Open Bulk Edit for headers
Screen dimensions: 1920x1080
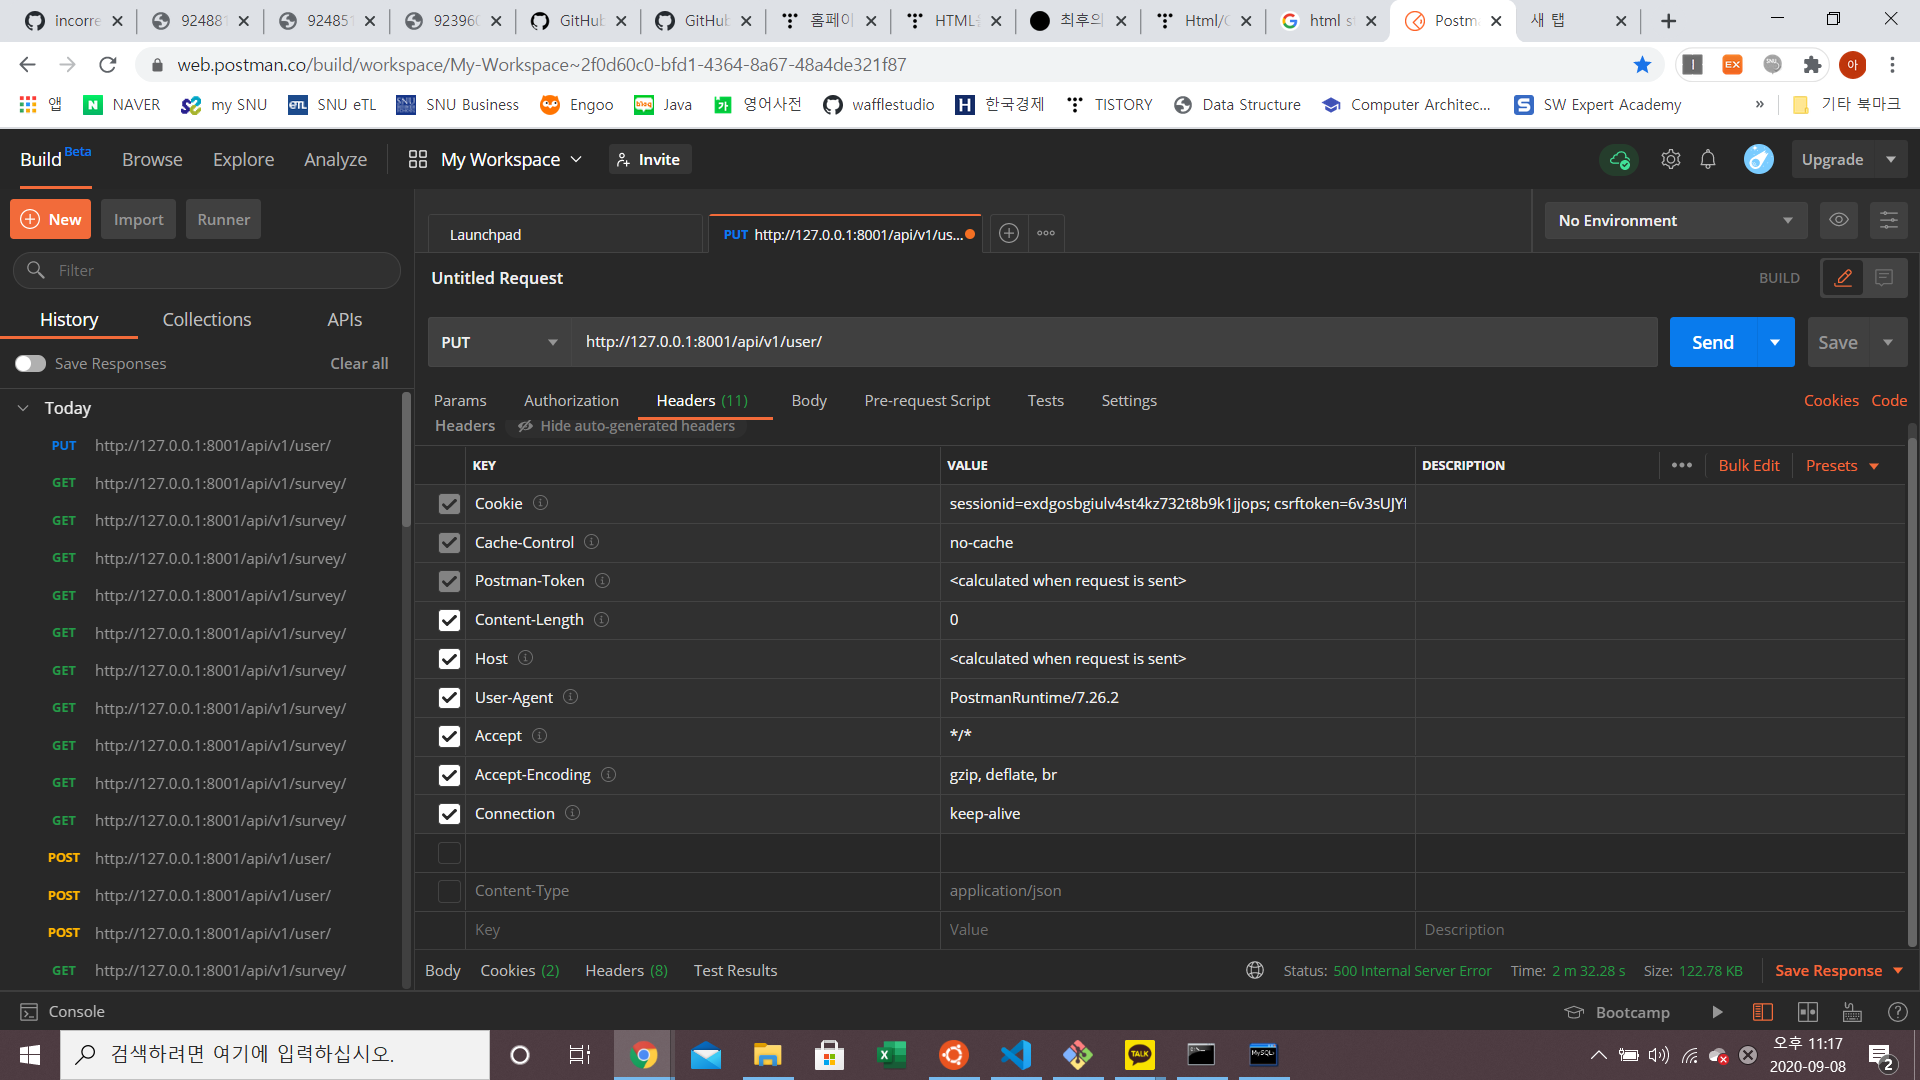tap(1748, 465)
